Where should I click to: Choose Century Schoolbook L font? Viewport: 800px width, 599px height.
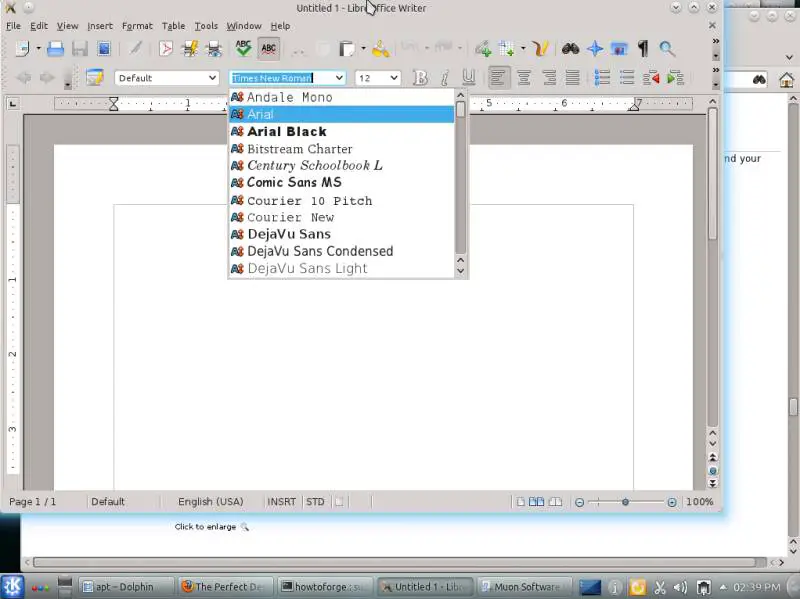[x=341, y=165]
